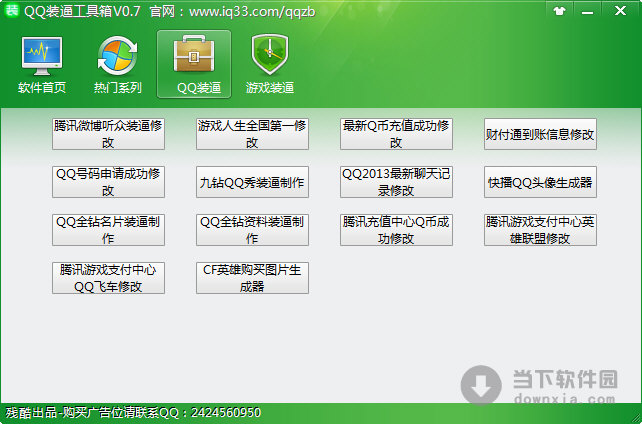Minimize the QQ装逼工具箱 window

(x=588, y=11)
